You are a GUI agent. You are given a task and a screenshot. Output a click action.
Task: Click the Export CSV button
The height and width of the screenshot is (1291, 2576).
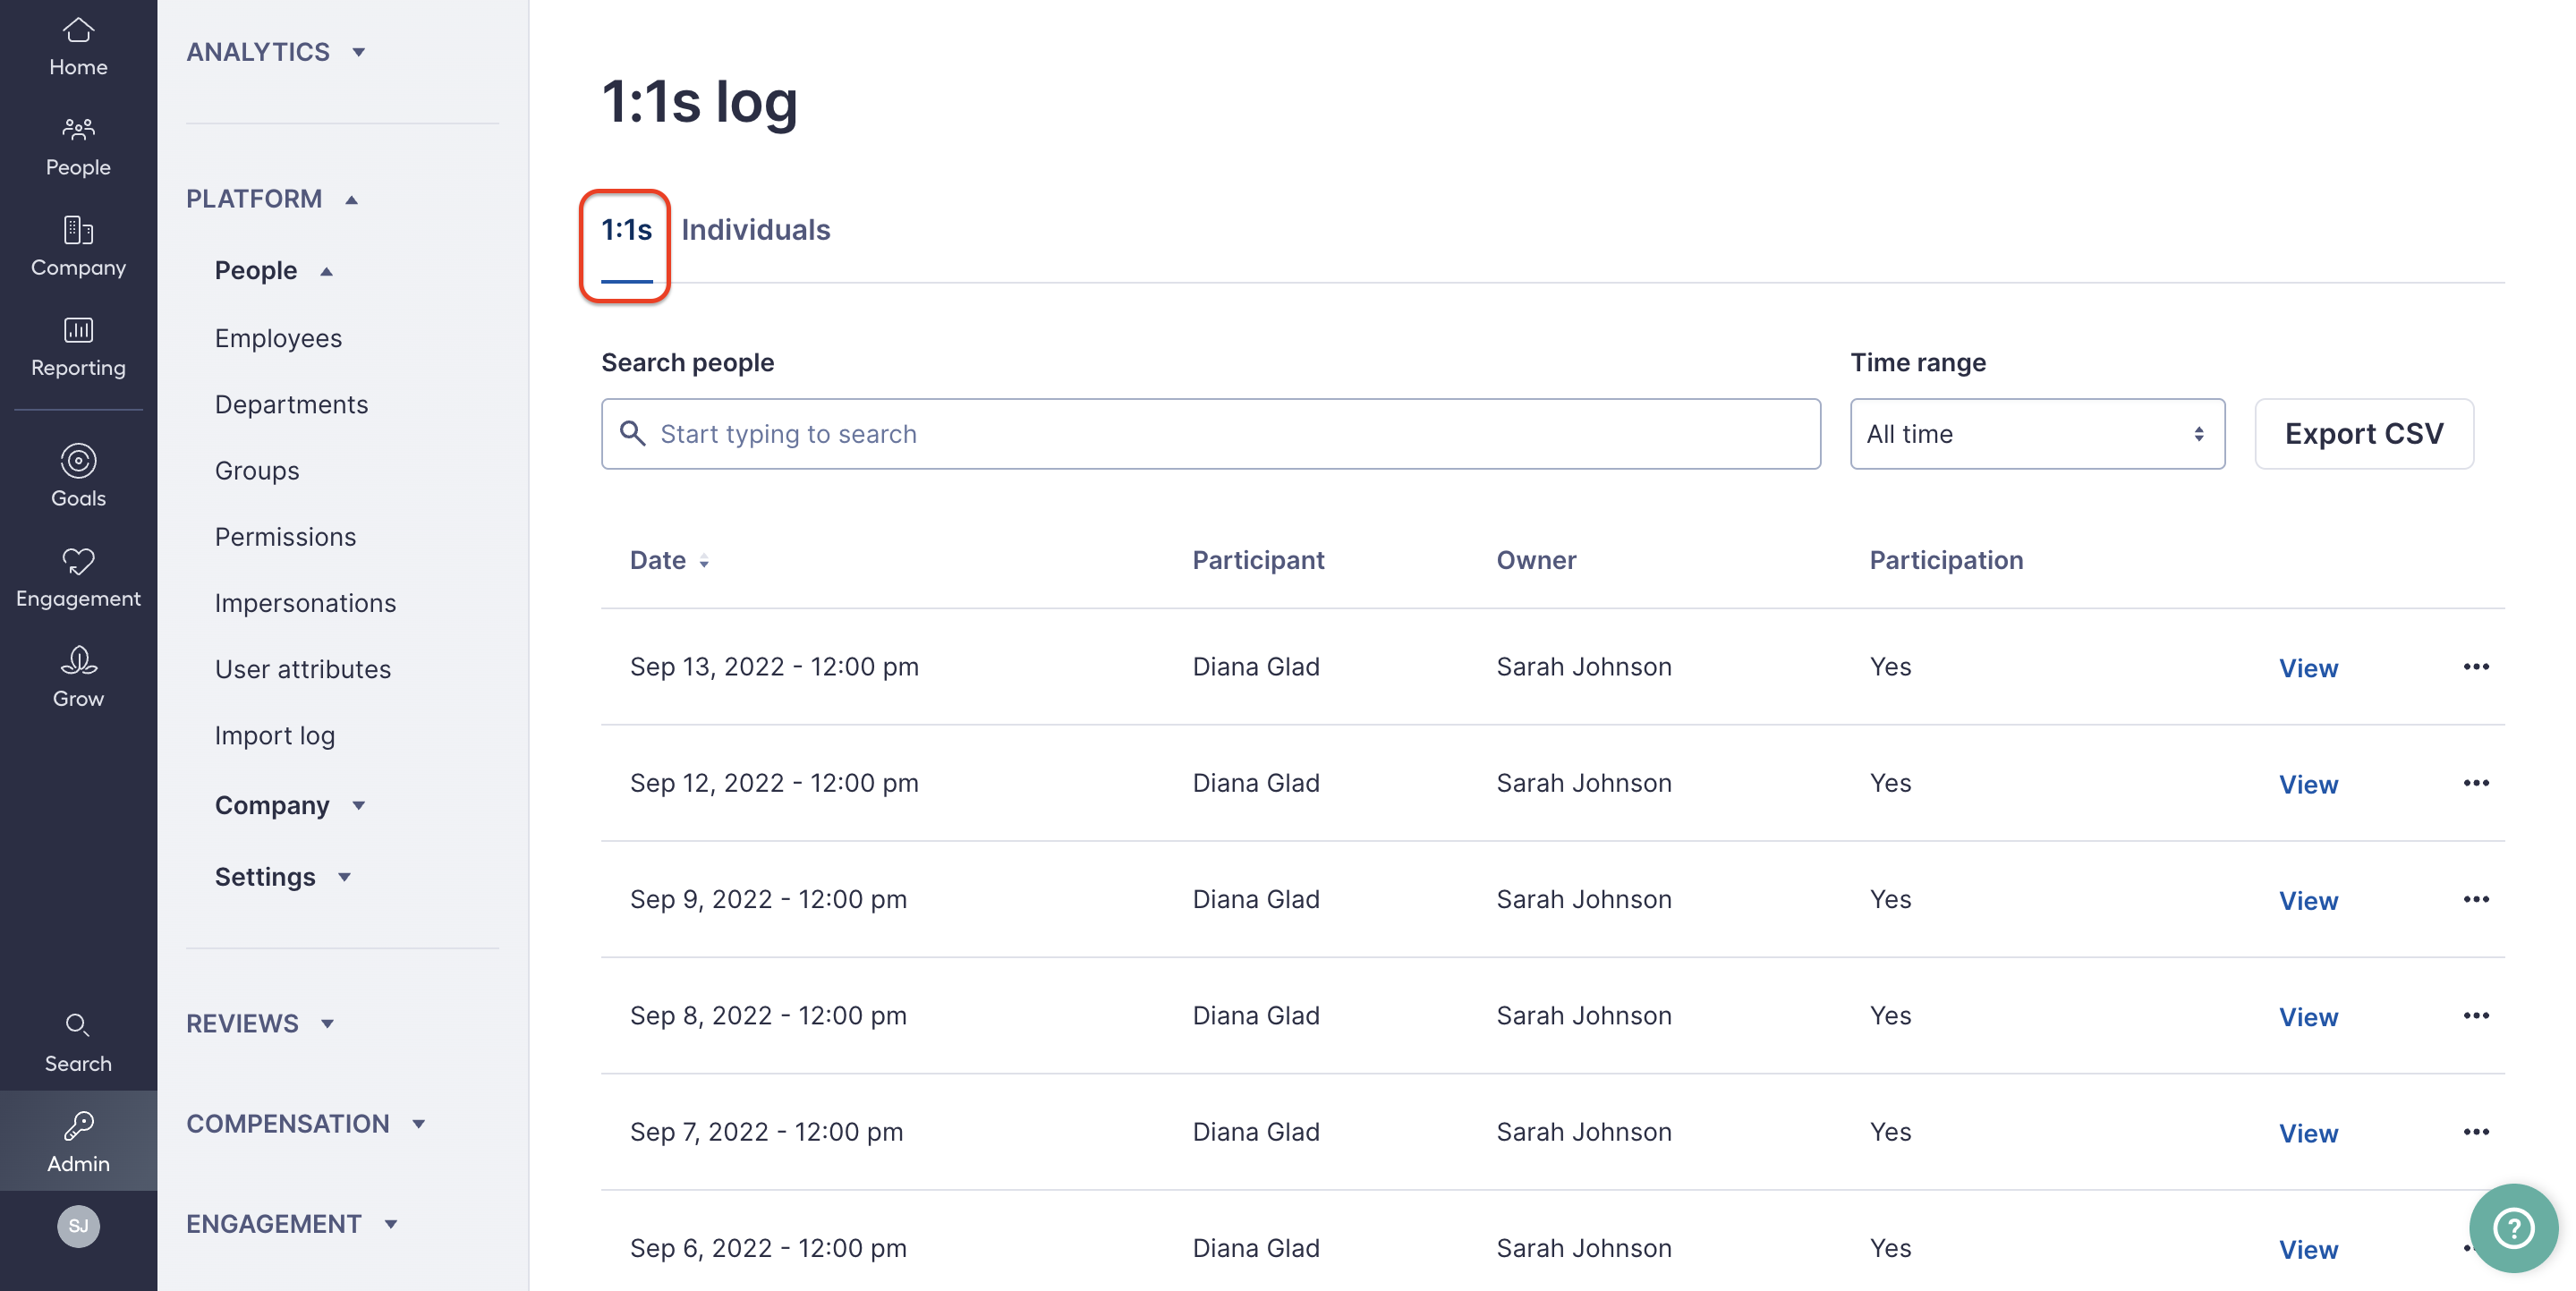coord(2363,433)
